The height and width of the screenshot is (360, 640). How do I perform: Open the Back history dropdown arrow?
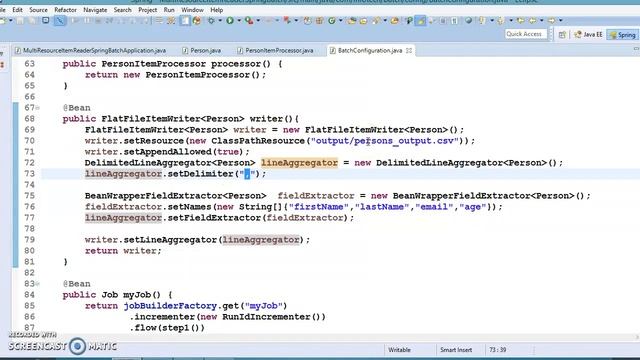click(542, 20)
